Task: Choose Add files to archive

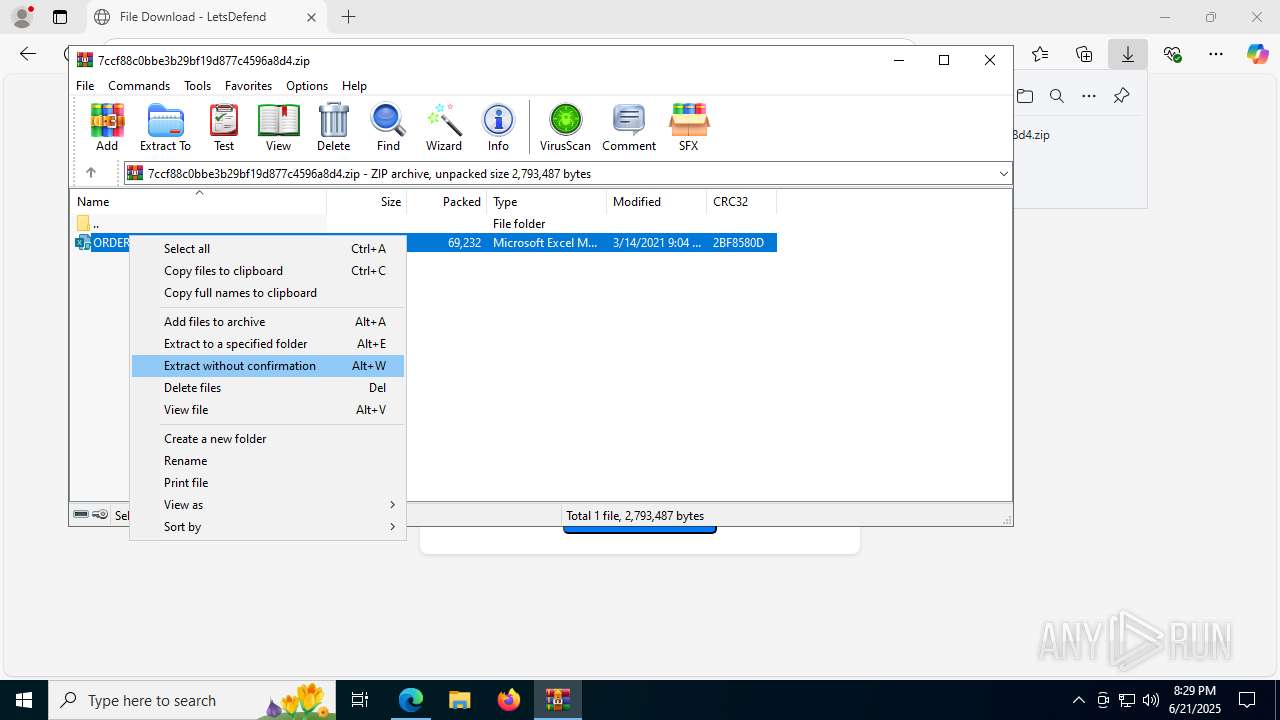Action: click(x=268, y=322)
